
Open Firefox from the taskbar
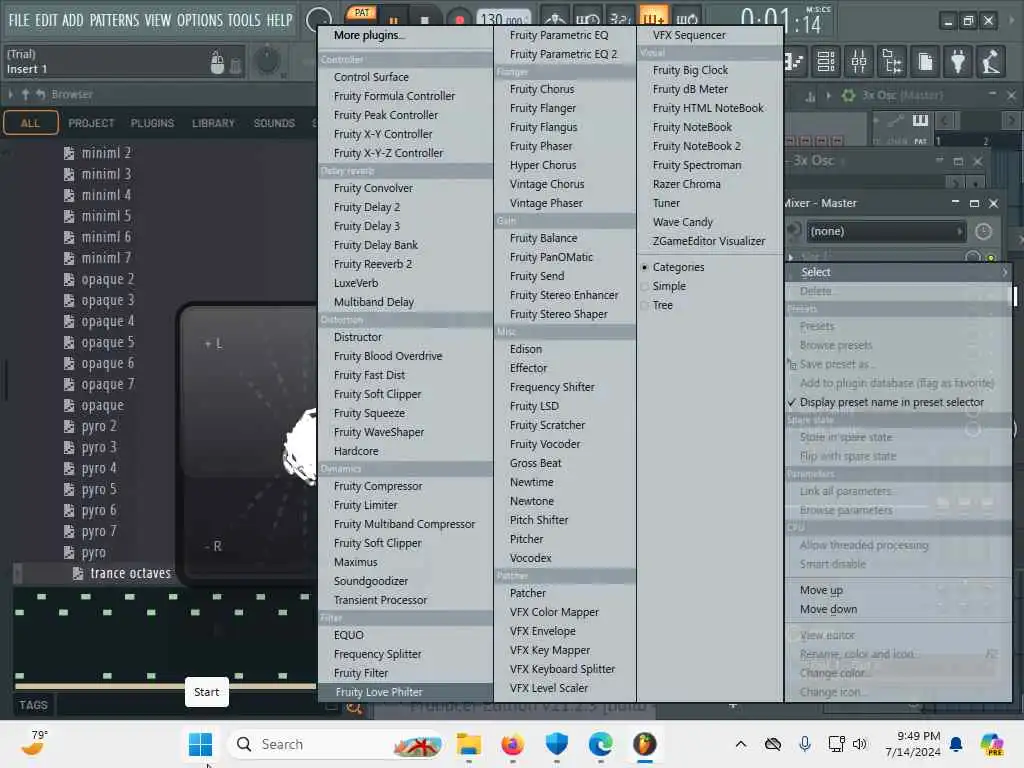pyautogui.click(x=513, y=744)
